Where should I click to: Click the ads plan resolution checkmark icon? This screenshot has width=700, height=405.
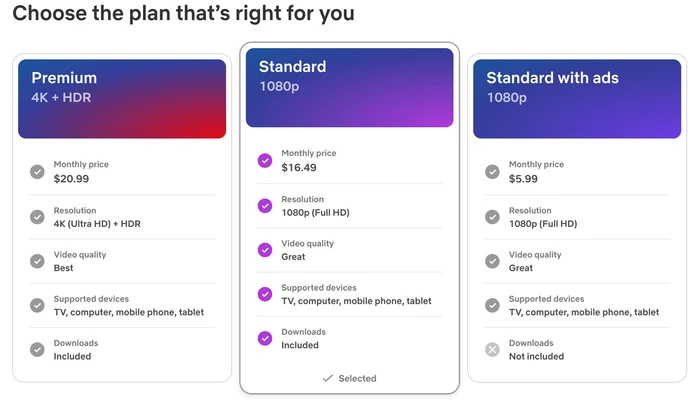pos(492,217)
